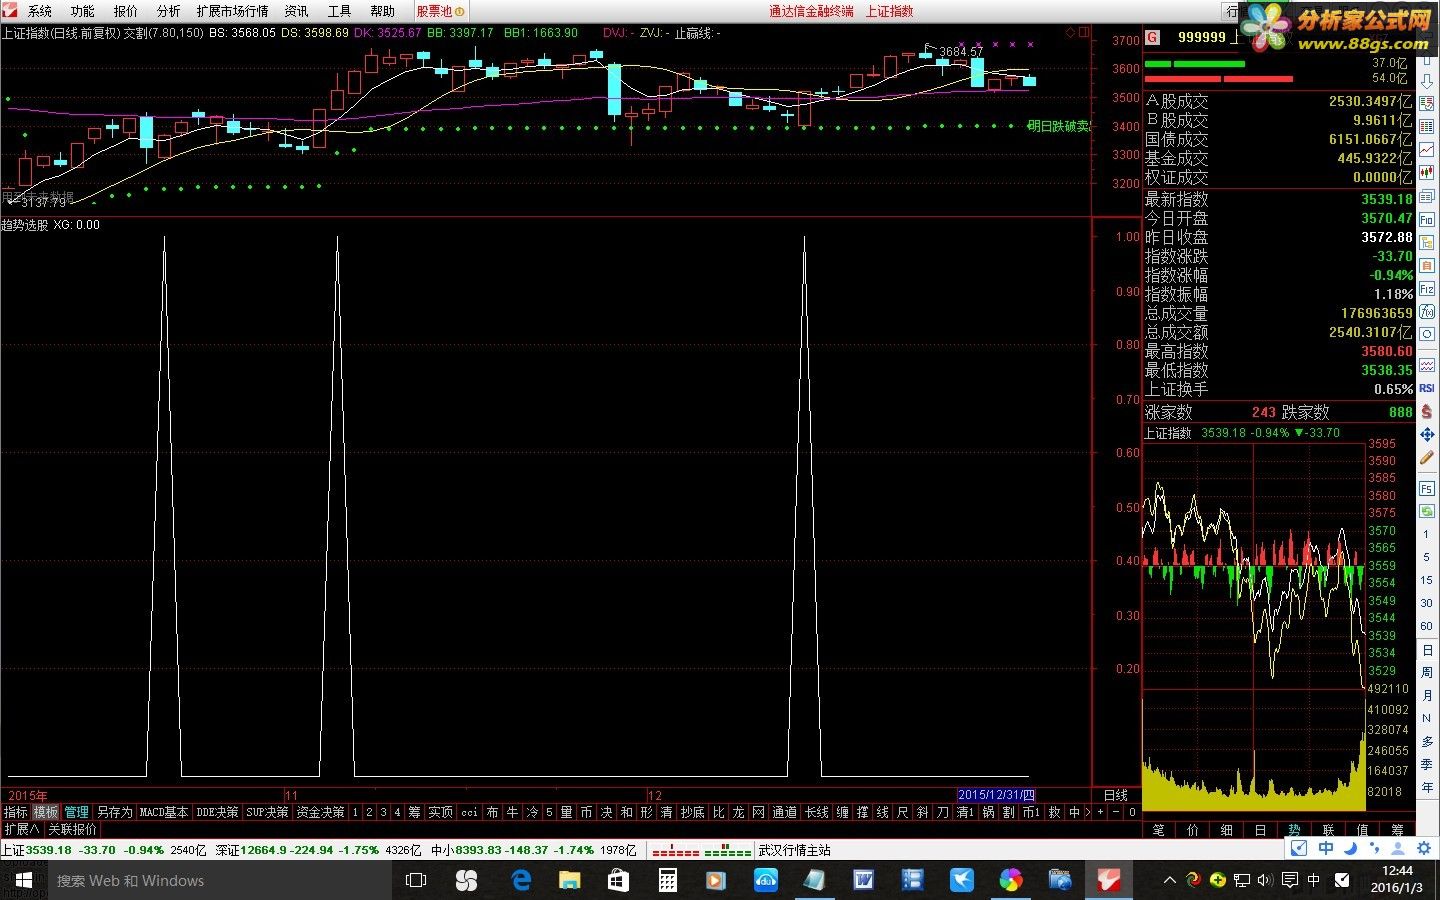
Task: Click the F10 info sidebar icon
Action: click(1427, 220)
